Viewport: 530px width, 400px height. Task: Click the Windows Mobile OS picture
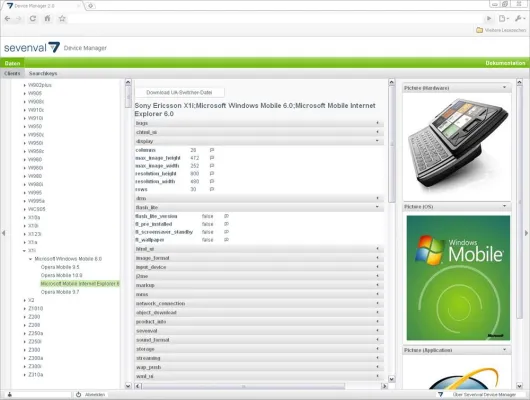(x=458, y=278)
